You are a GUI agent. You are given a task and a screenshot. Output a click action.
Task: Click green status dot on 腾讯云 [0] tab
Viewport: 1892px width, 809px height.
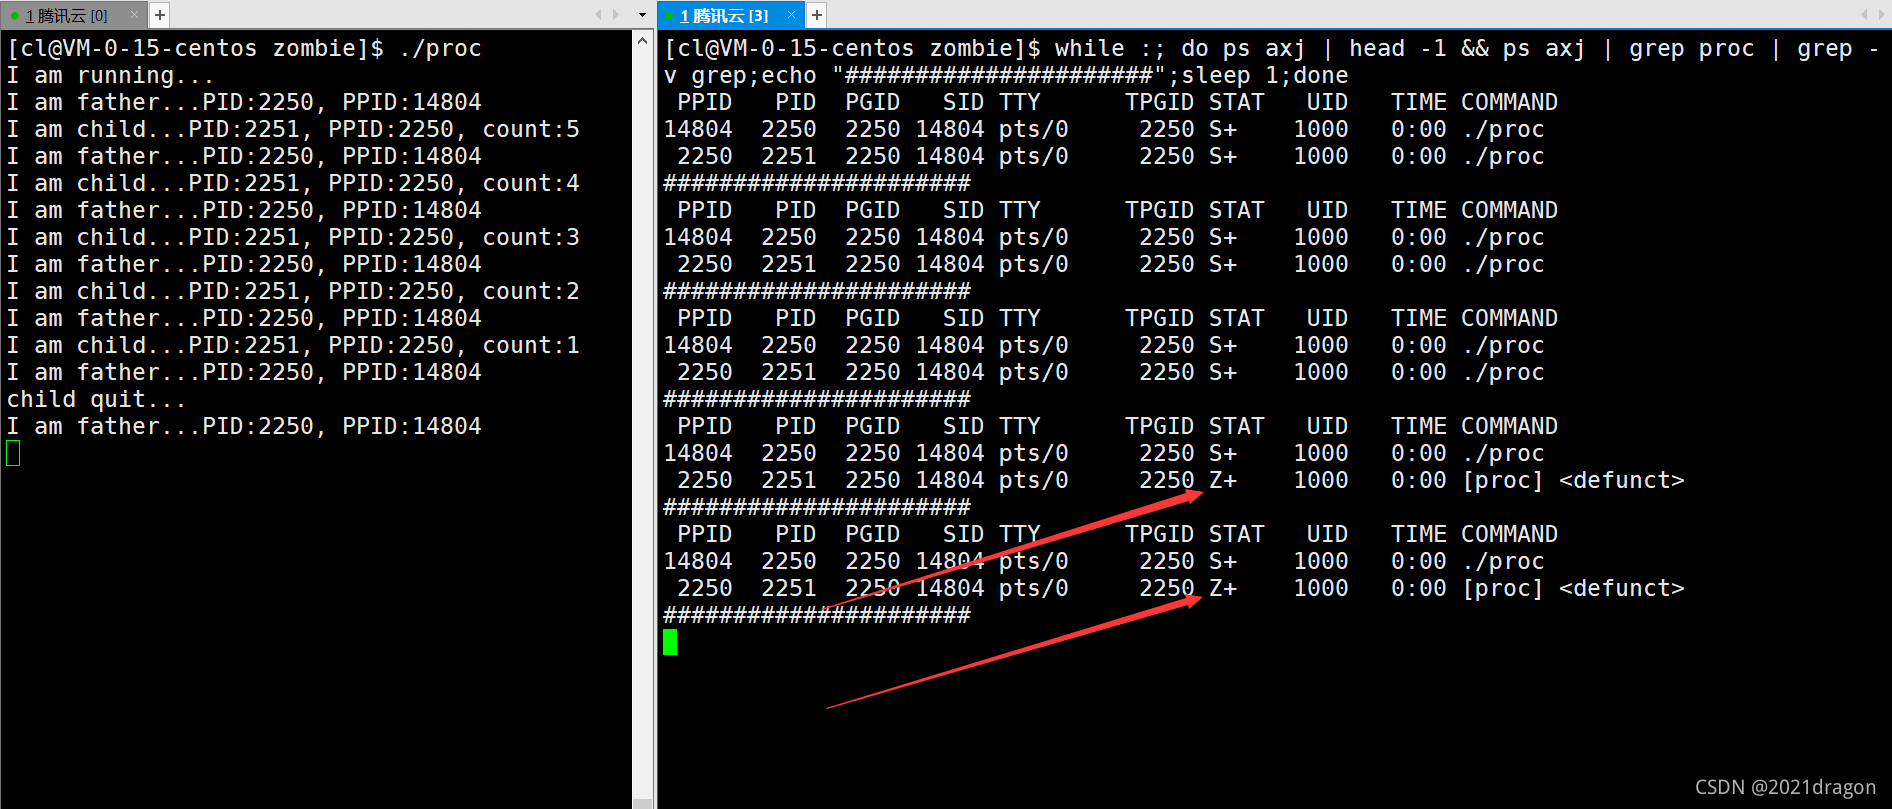pos(15,16)
